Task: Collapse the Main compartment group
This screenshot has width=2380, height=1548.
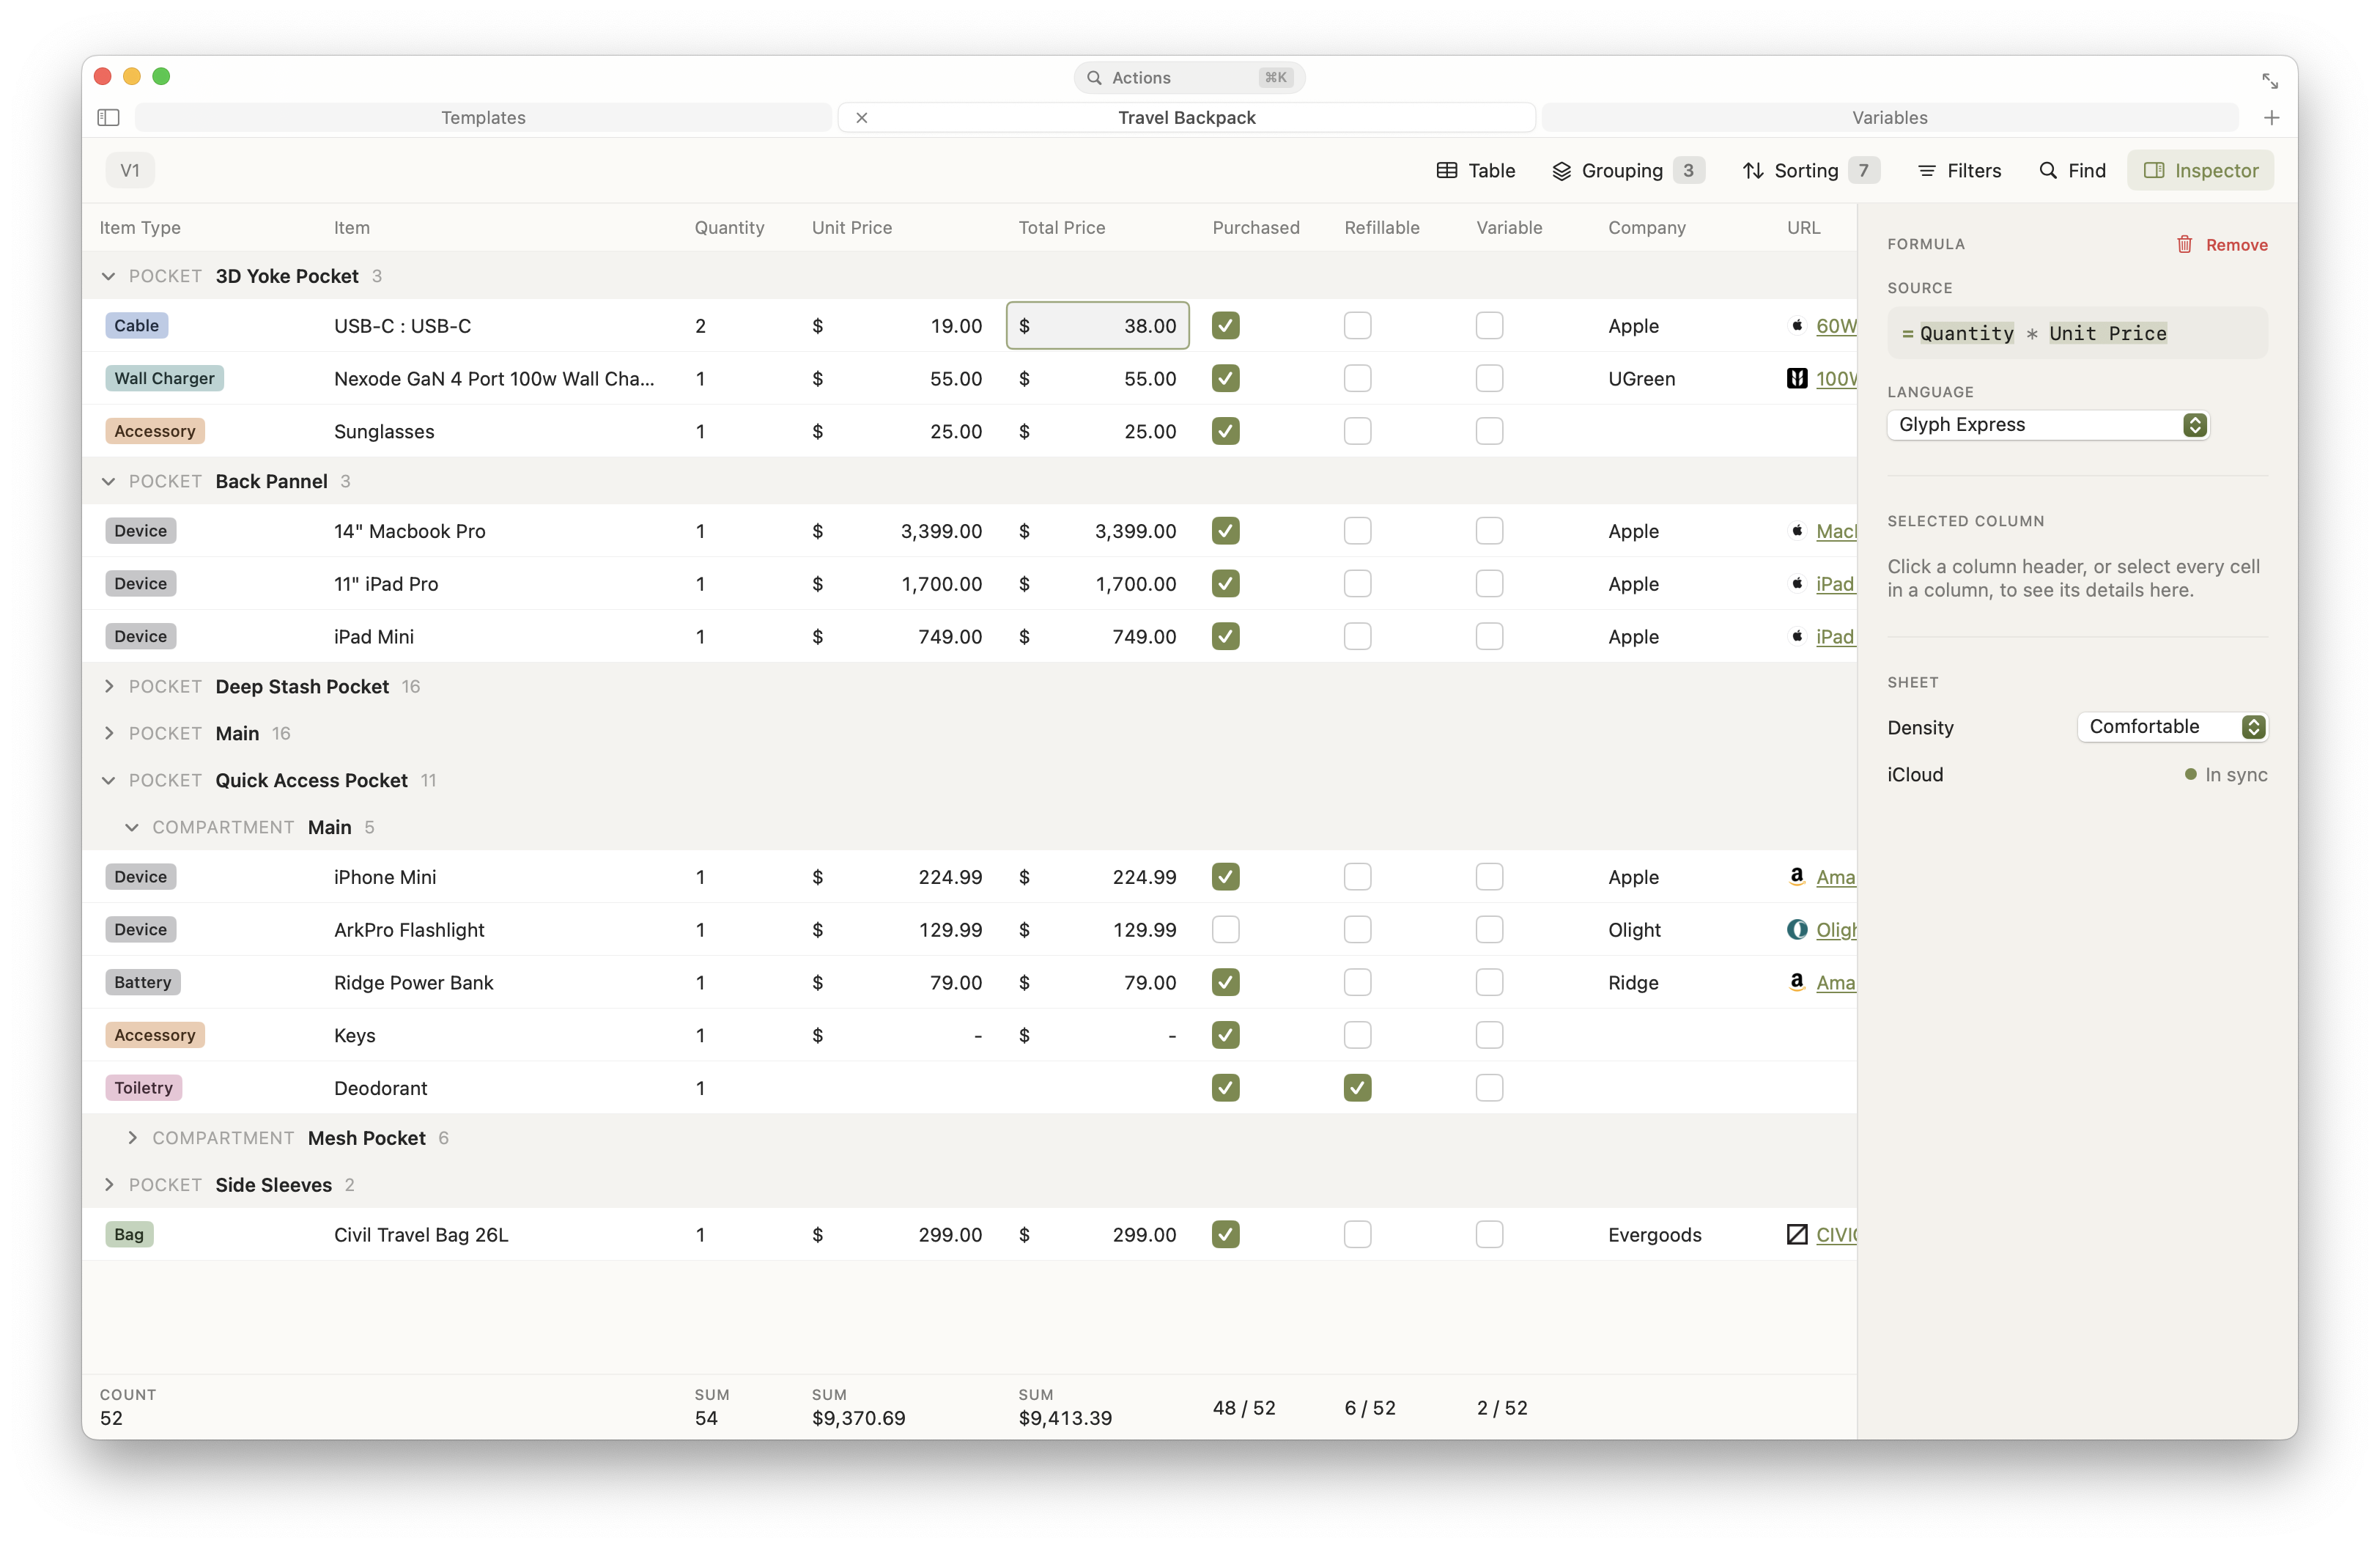Action: point(132,827)
